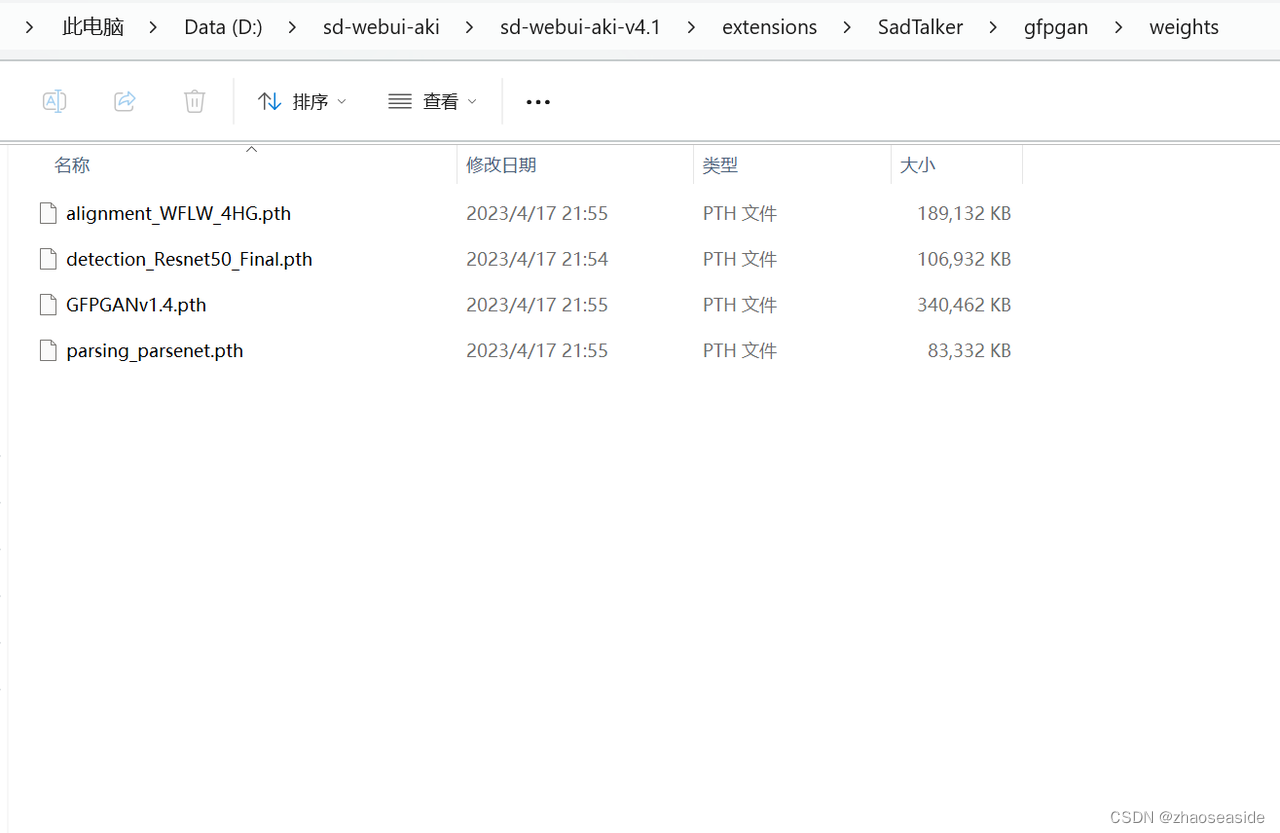
Task: Expand the chevron after SadTalker
Action: click(993, 27)
